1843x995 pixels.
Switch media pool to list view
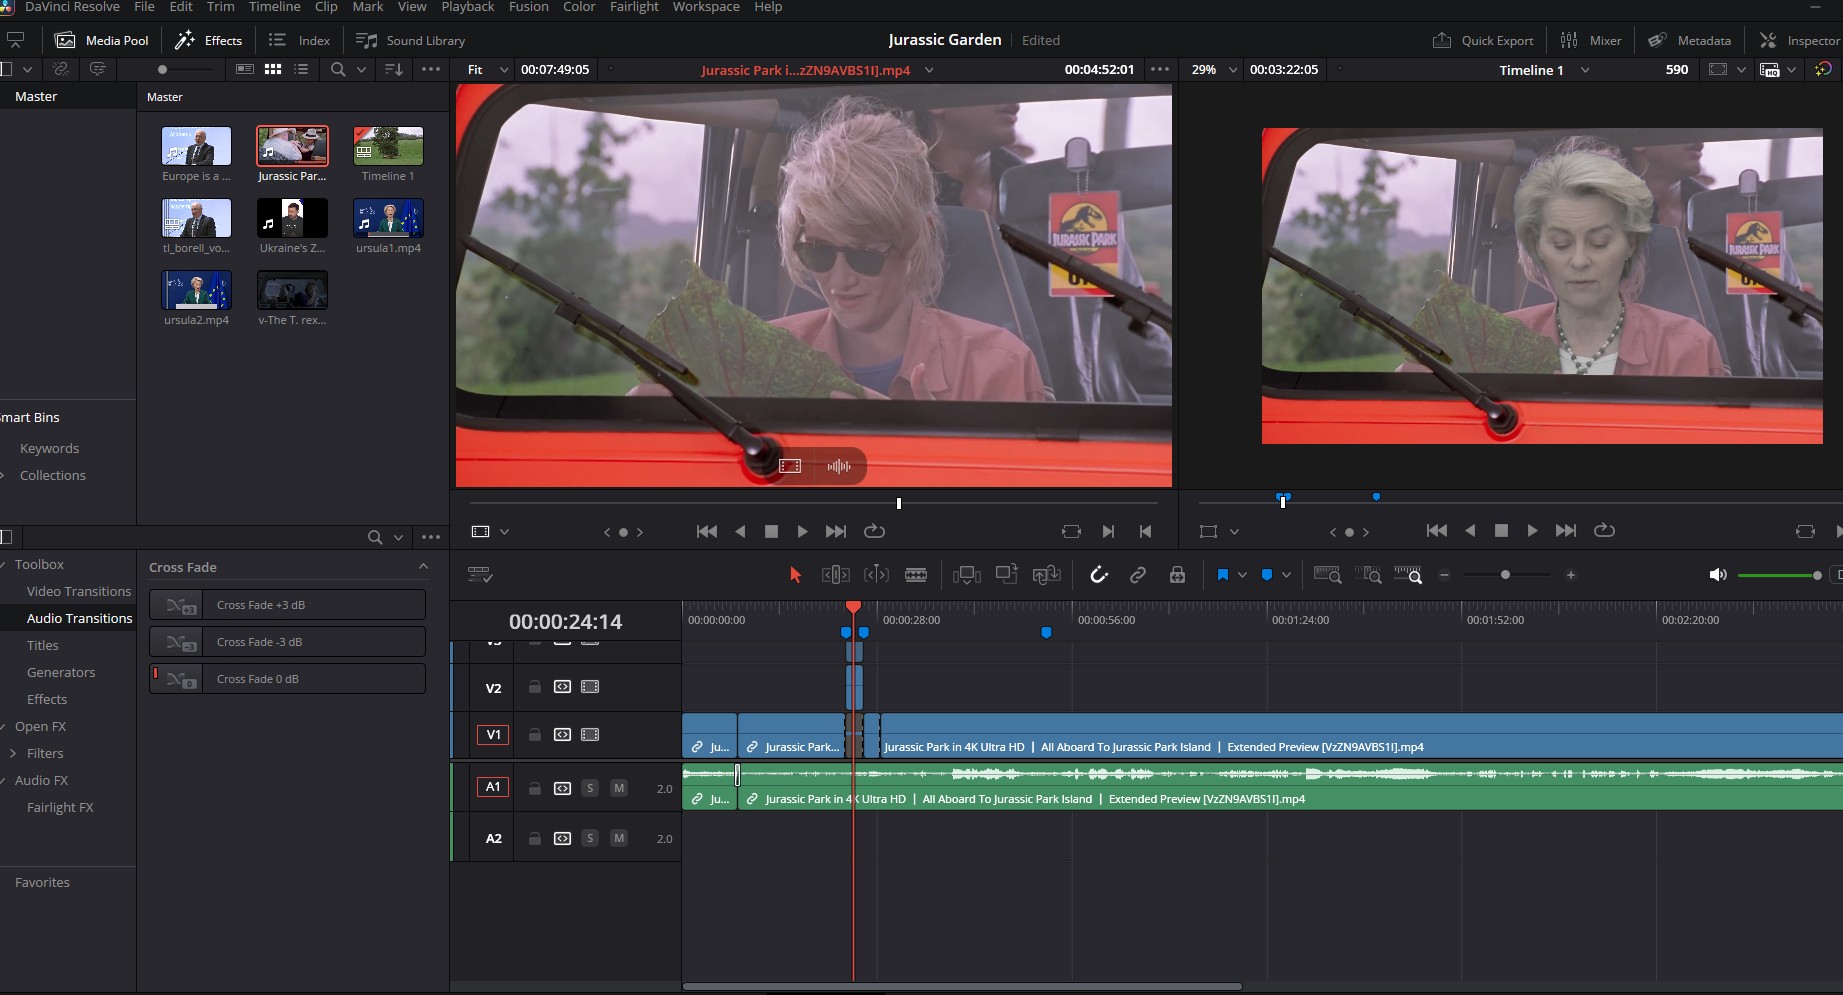301,69
